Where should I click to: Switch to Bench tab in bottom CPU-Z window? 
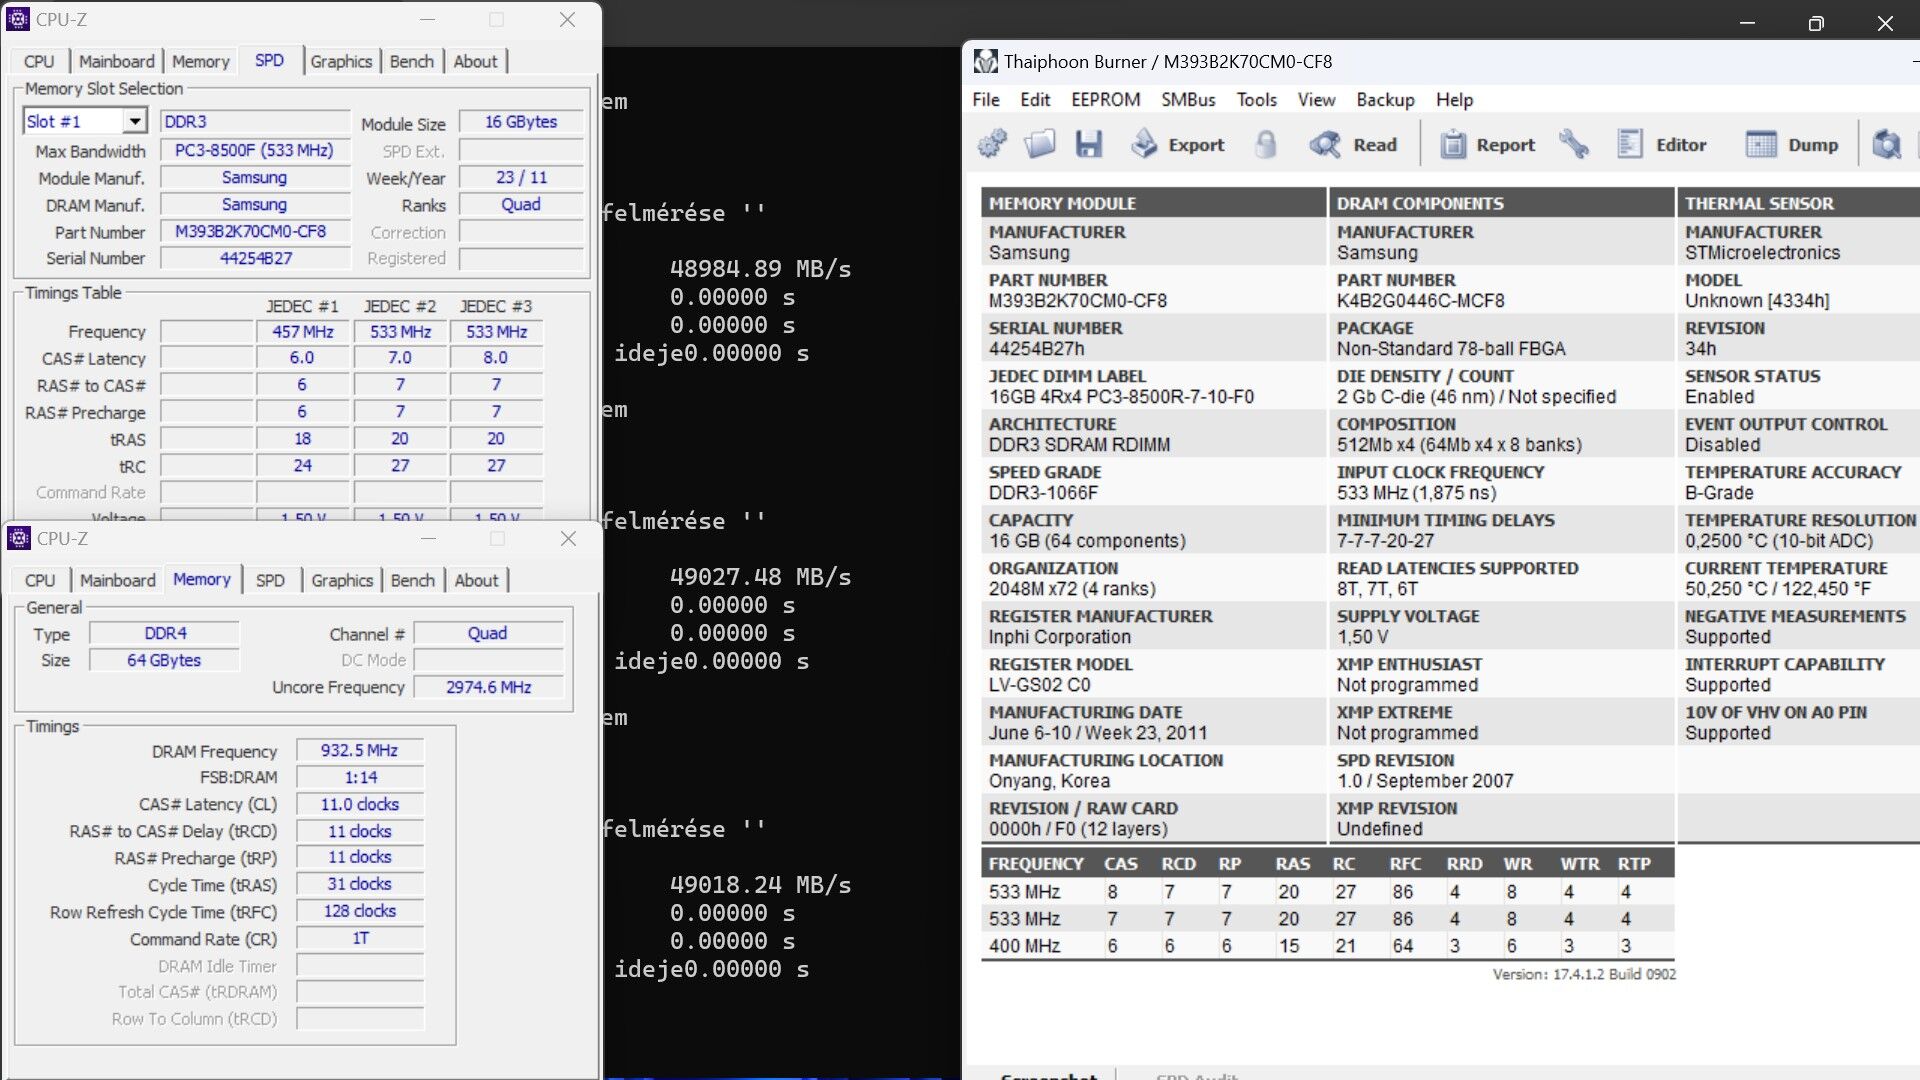coord(413,580)
